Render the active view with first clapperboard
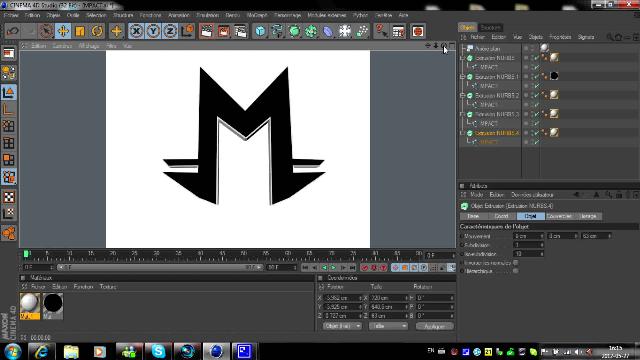 coord(207,31)
